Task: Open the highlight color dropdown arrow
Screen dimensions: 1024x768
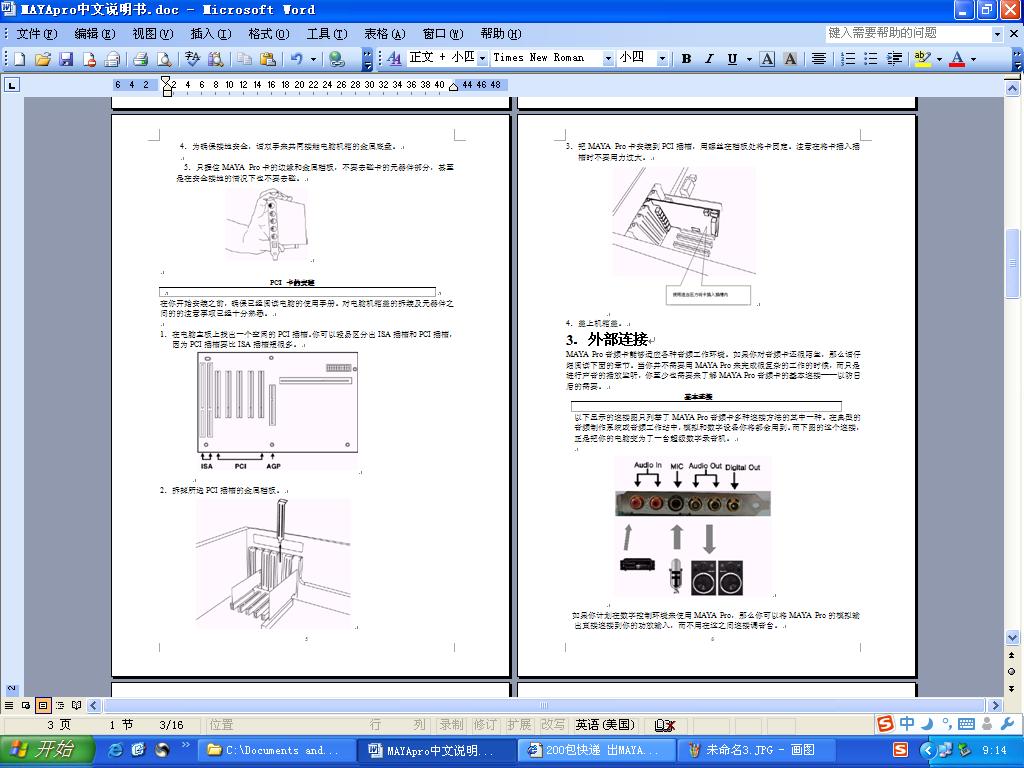Action: click(x=939, y=59)
